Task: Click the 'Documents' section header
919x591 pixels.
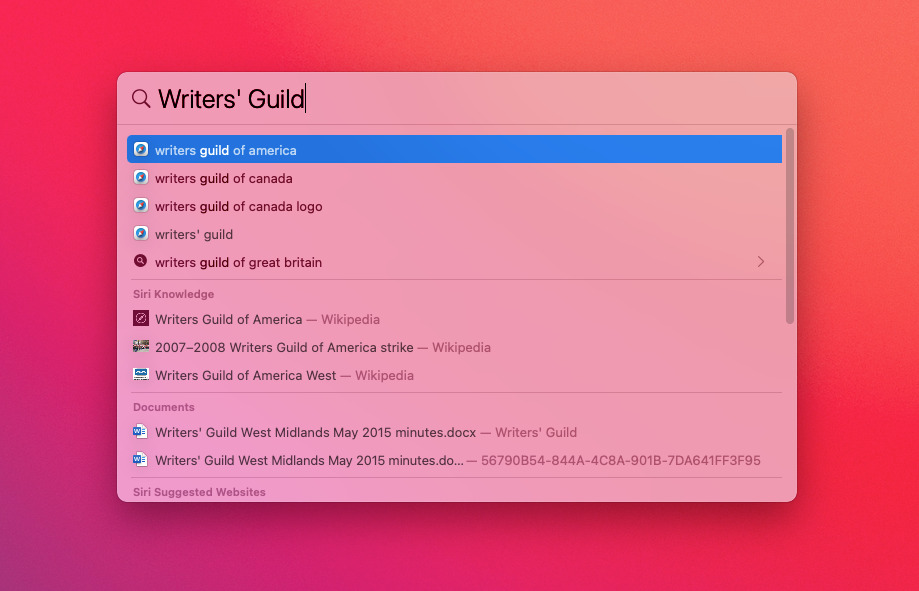Action: pos(164,407)
